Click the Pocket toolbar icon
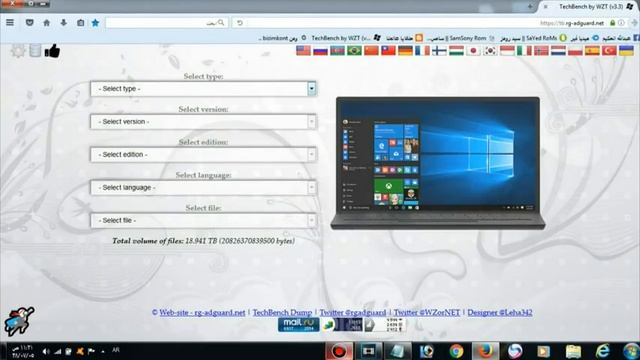Viewport: 640px width, 360px height. tap(29, 23)
